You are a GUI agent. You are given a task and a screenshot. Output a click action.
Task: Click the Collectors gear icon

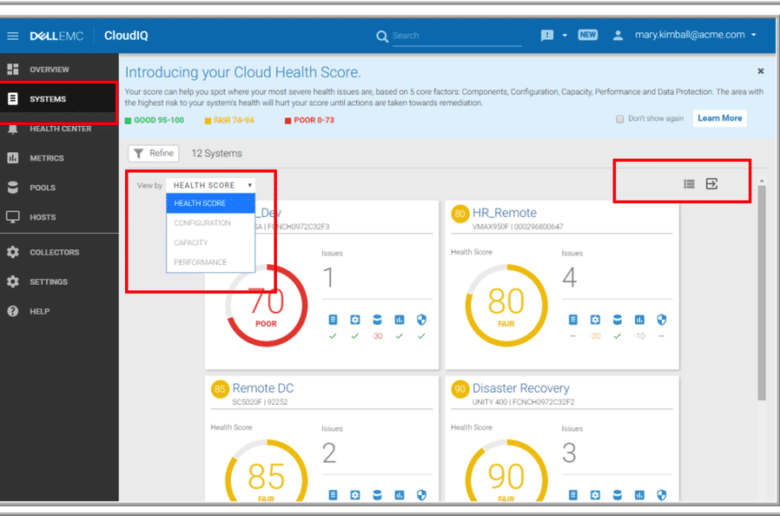(13, 252)
